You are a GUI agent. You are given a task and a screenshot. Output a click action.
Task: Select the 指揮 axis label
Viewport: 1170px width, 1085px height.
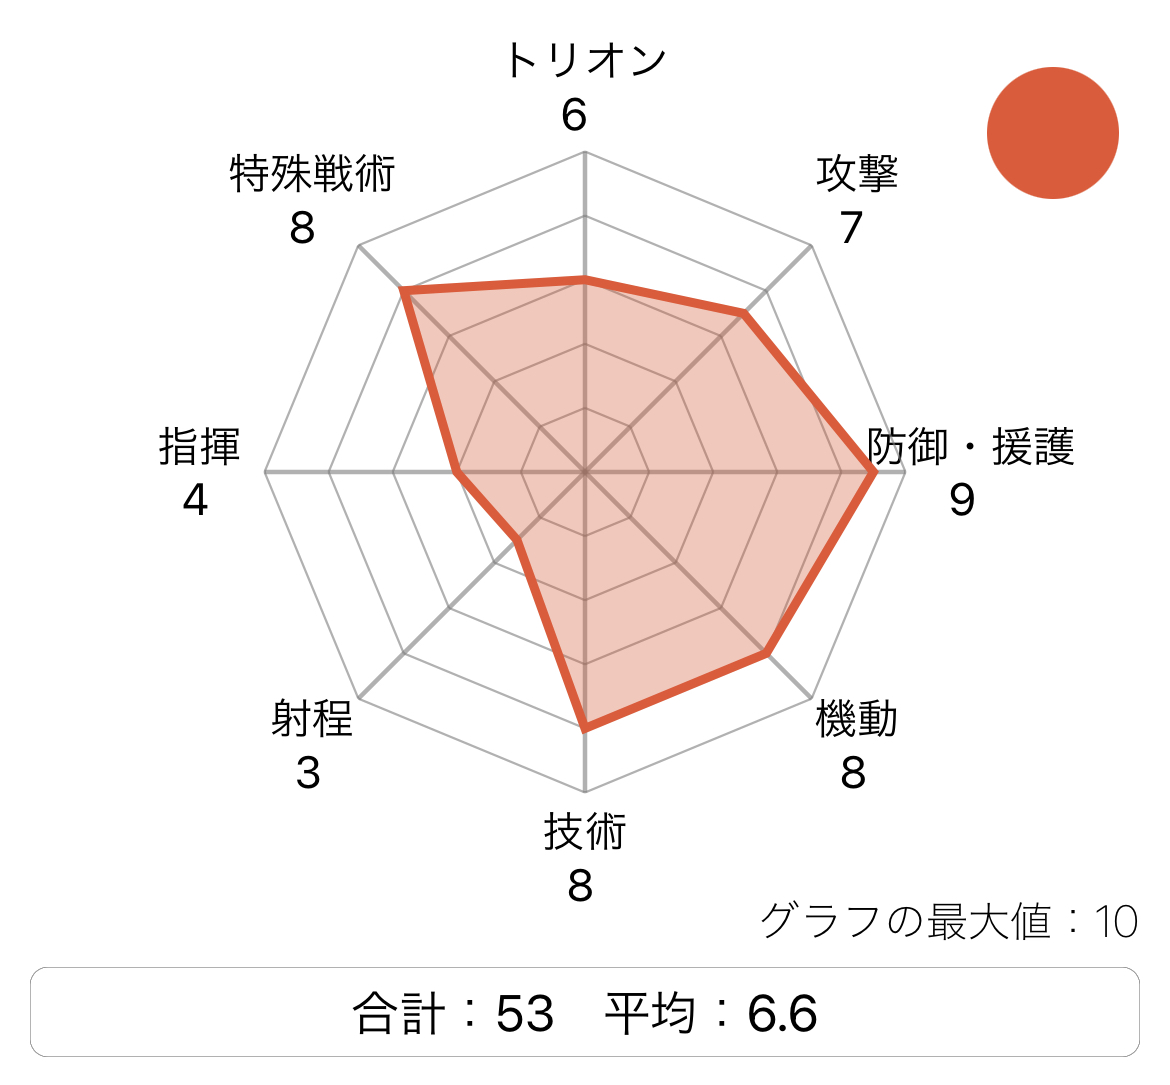click(200, 446)
